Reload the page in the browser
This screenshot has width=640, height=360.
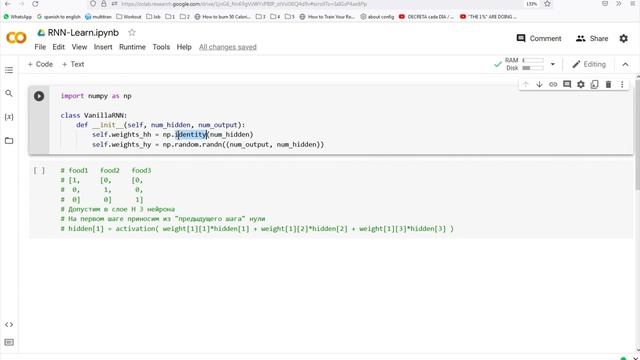point(35,4)
